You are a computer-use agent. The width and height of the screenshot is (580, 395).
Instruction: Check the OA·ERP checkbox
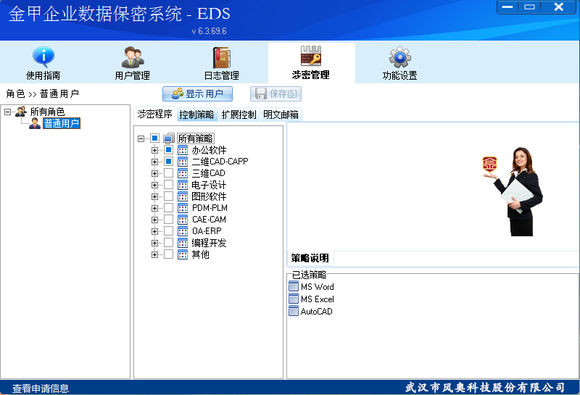(x=168, y=231)
